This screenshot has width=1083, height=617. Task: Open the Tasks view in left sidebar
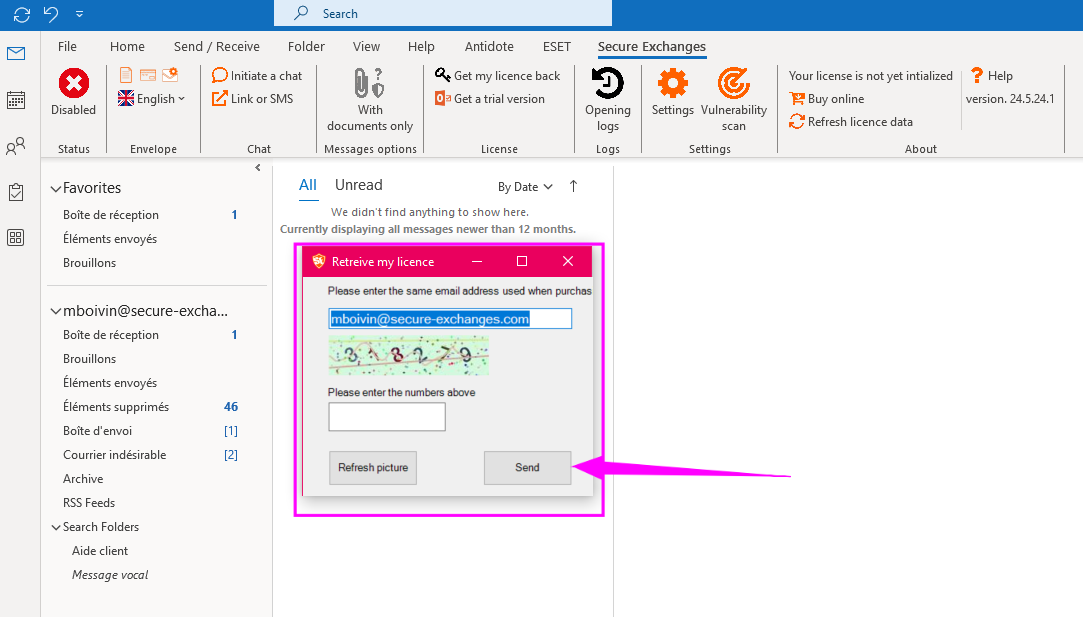[x=16, y=192]
